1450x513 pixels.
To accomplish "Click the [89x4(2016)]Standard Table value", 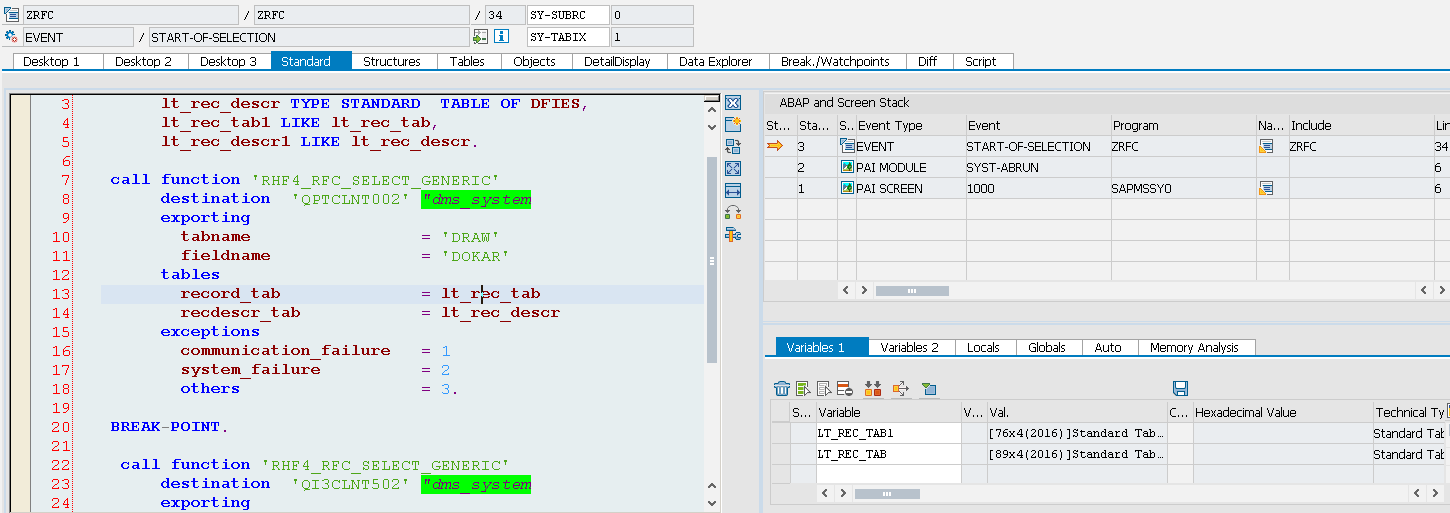I will (x=1076, y=454).
